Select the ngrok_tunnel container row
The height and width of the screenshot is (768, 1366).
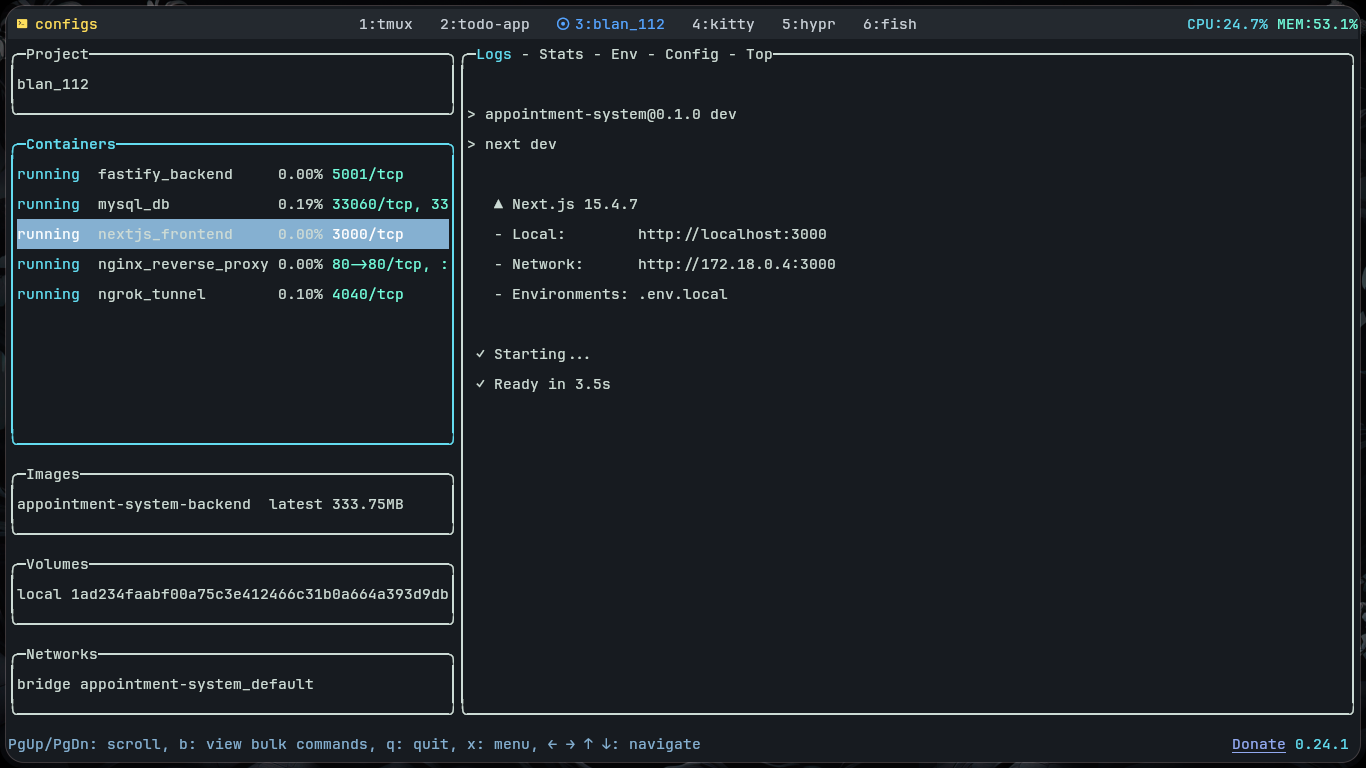click(x=152, y=294)
